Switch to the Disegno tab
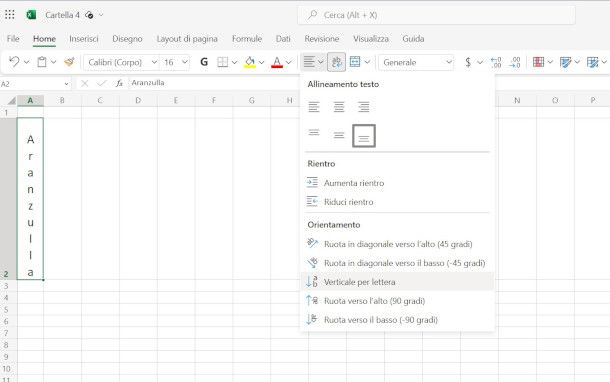The image size is (610, 382). 127,39
